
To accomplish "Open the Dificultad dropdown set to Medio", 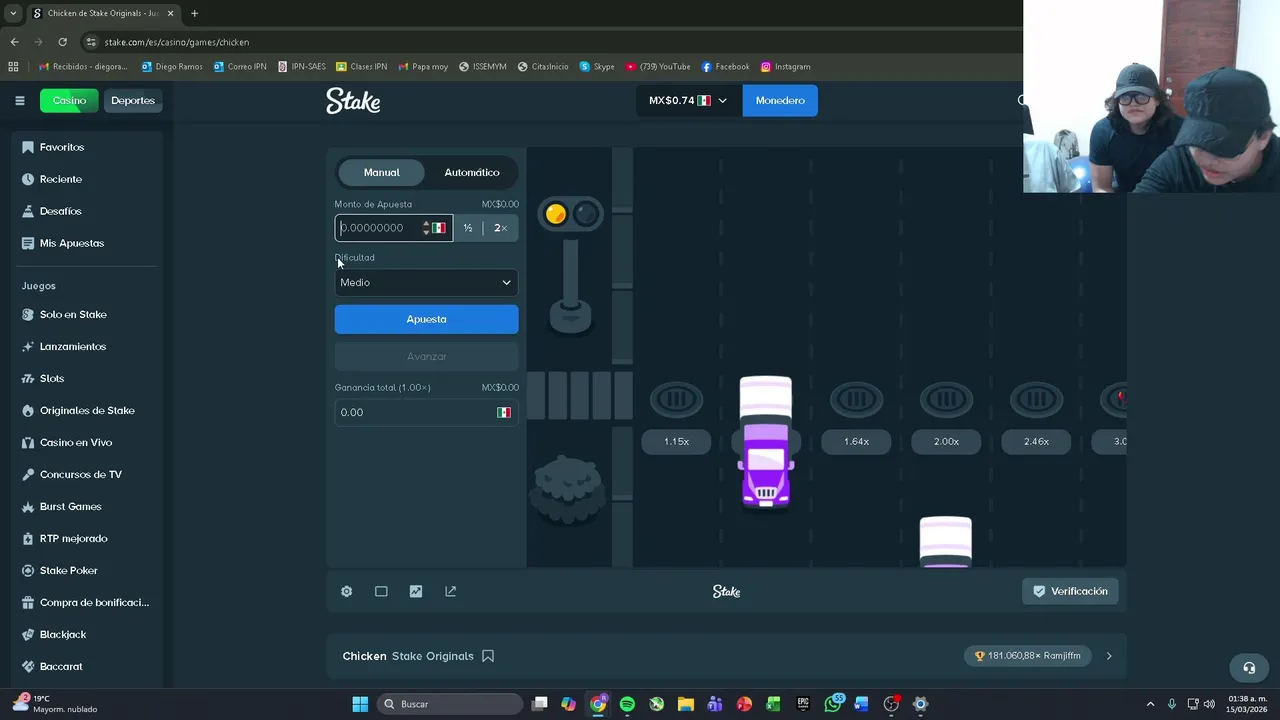I will click(426, 282).
